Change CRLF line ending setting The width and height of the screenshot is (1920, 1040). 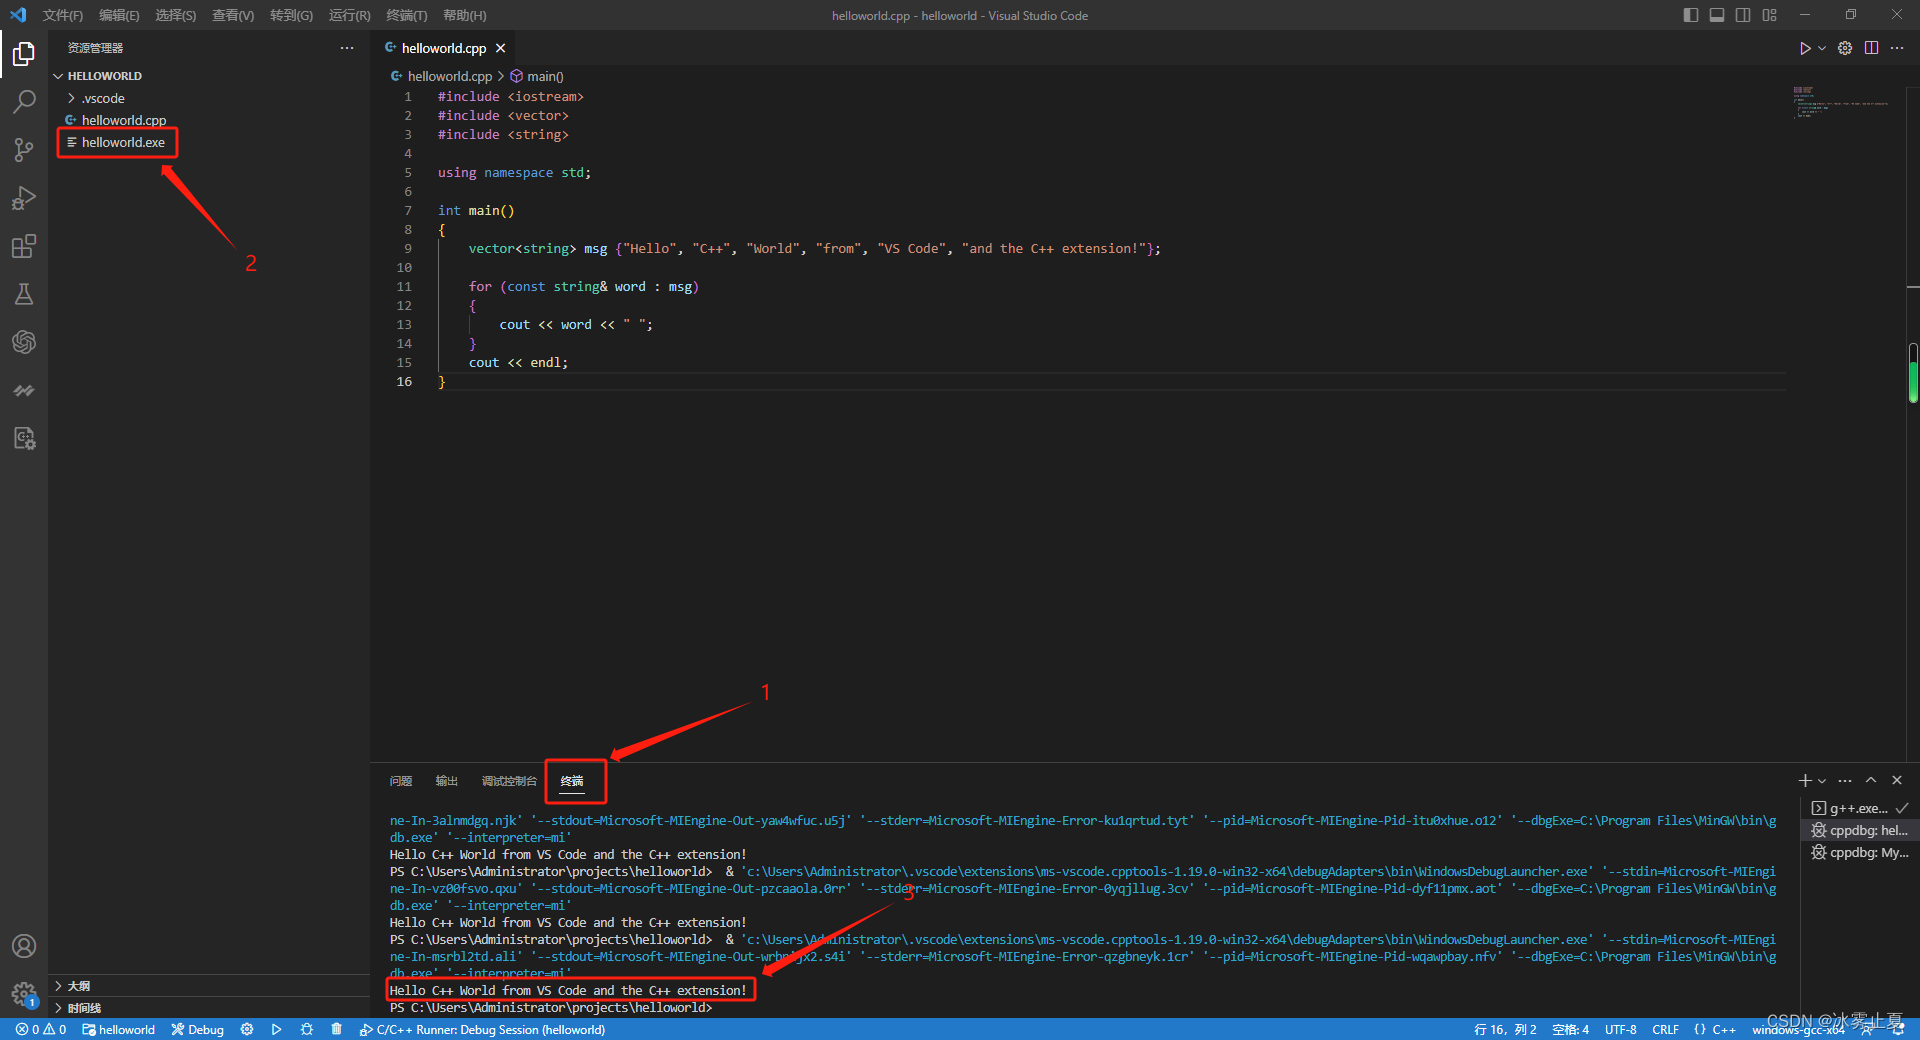tap(1665, 1029)
